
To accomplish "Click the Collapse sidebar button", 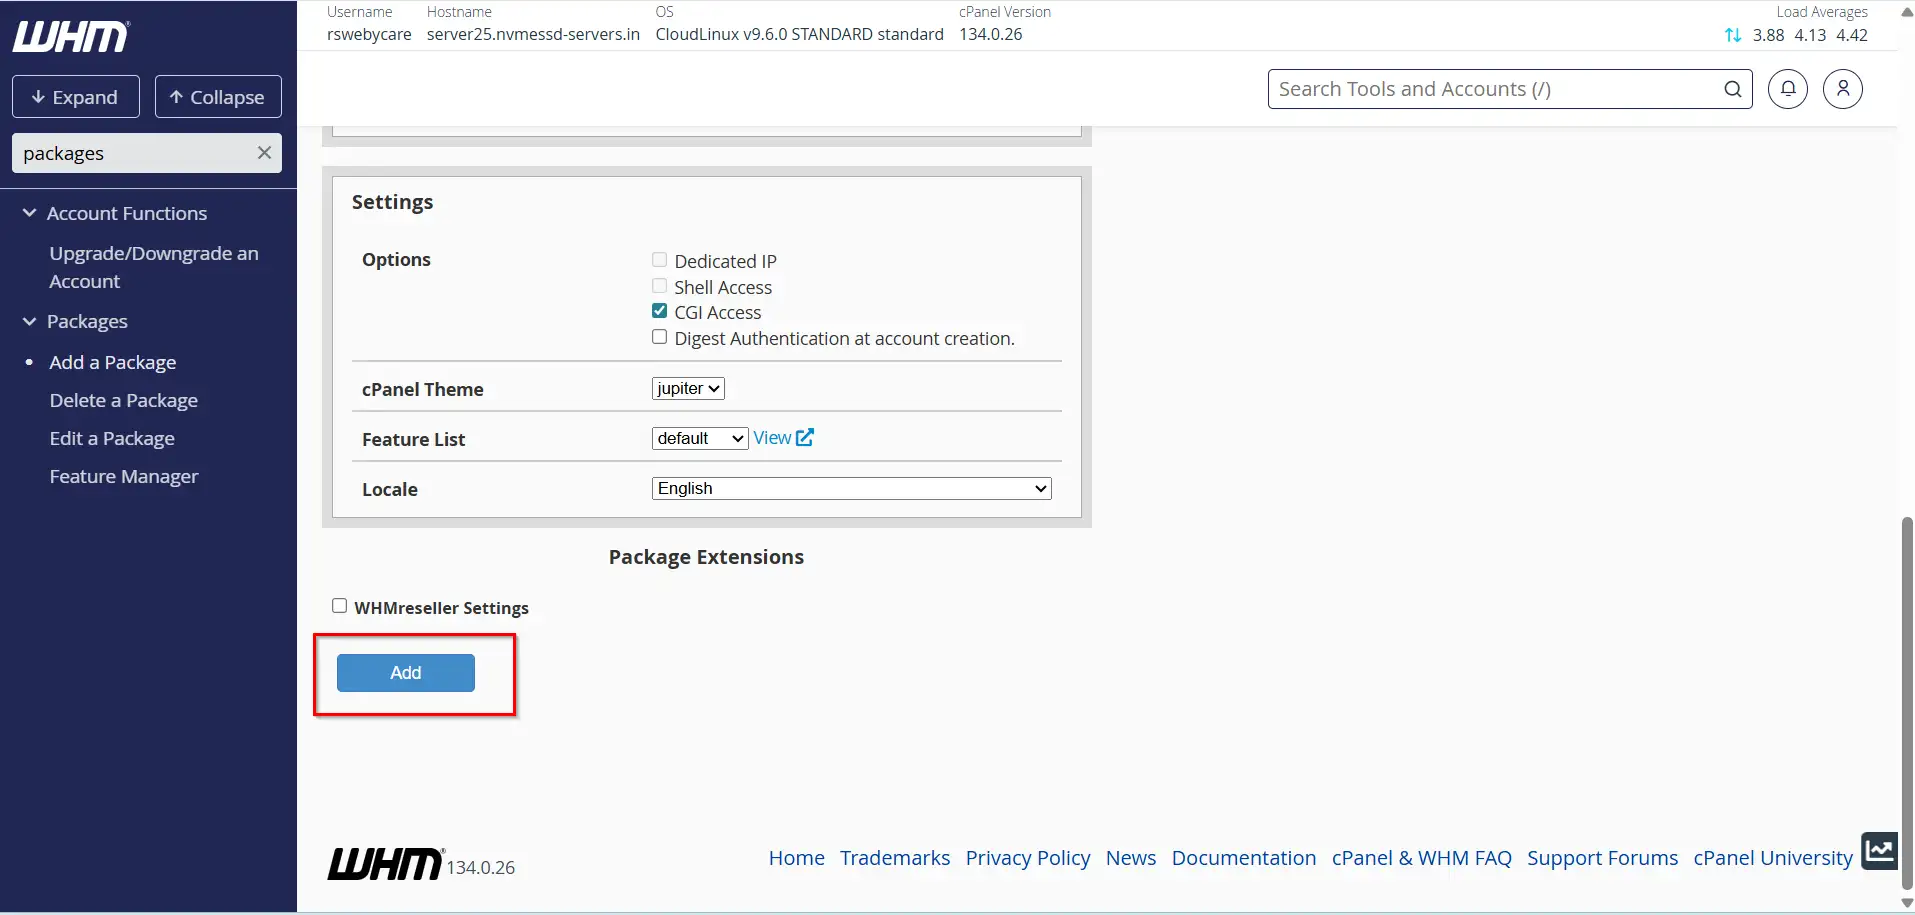I will [218, 97].
